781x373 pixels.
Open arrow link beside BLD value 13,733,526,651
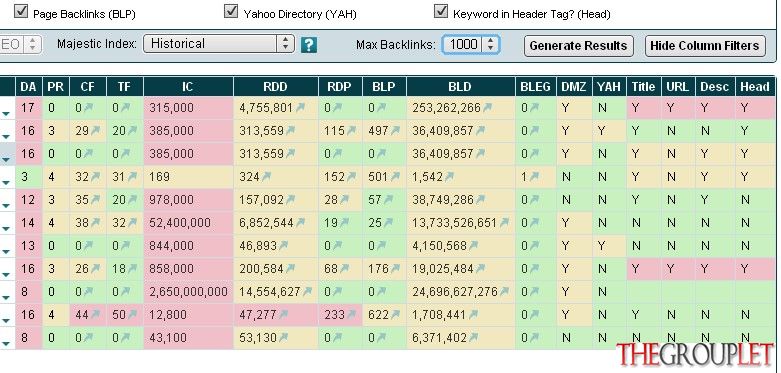pos(504,223)
